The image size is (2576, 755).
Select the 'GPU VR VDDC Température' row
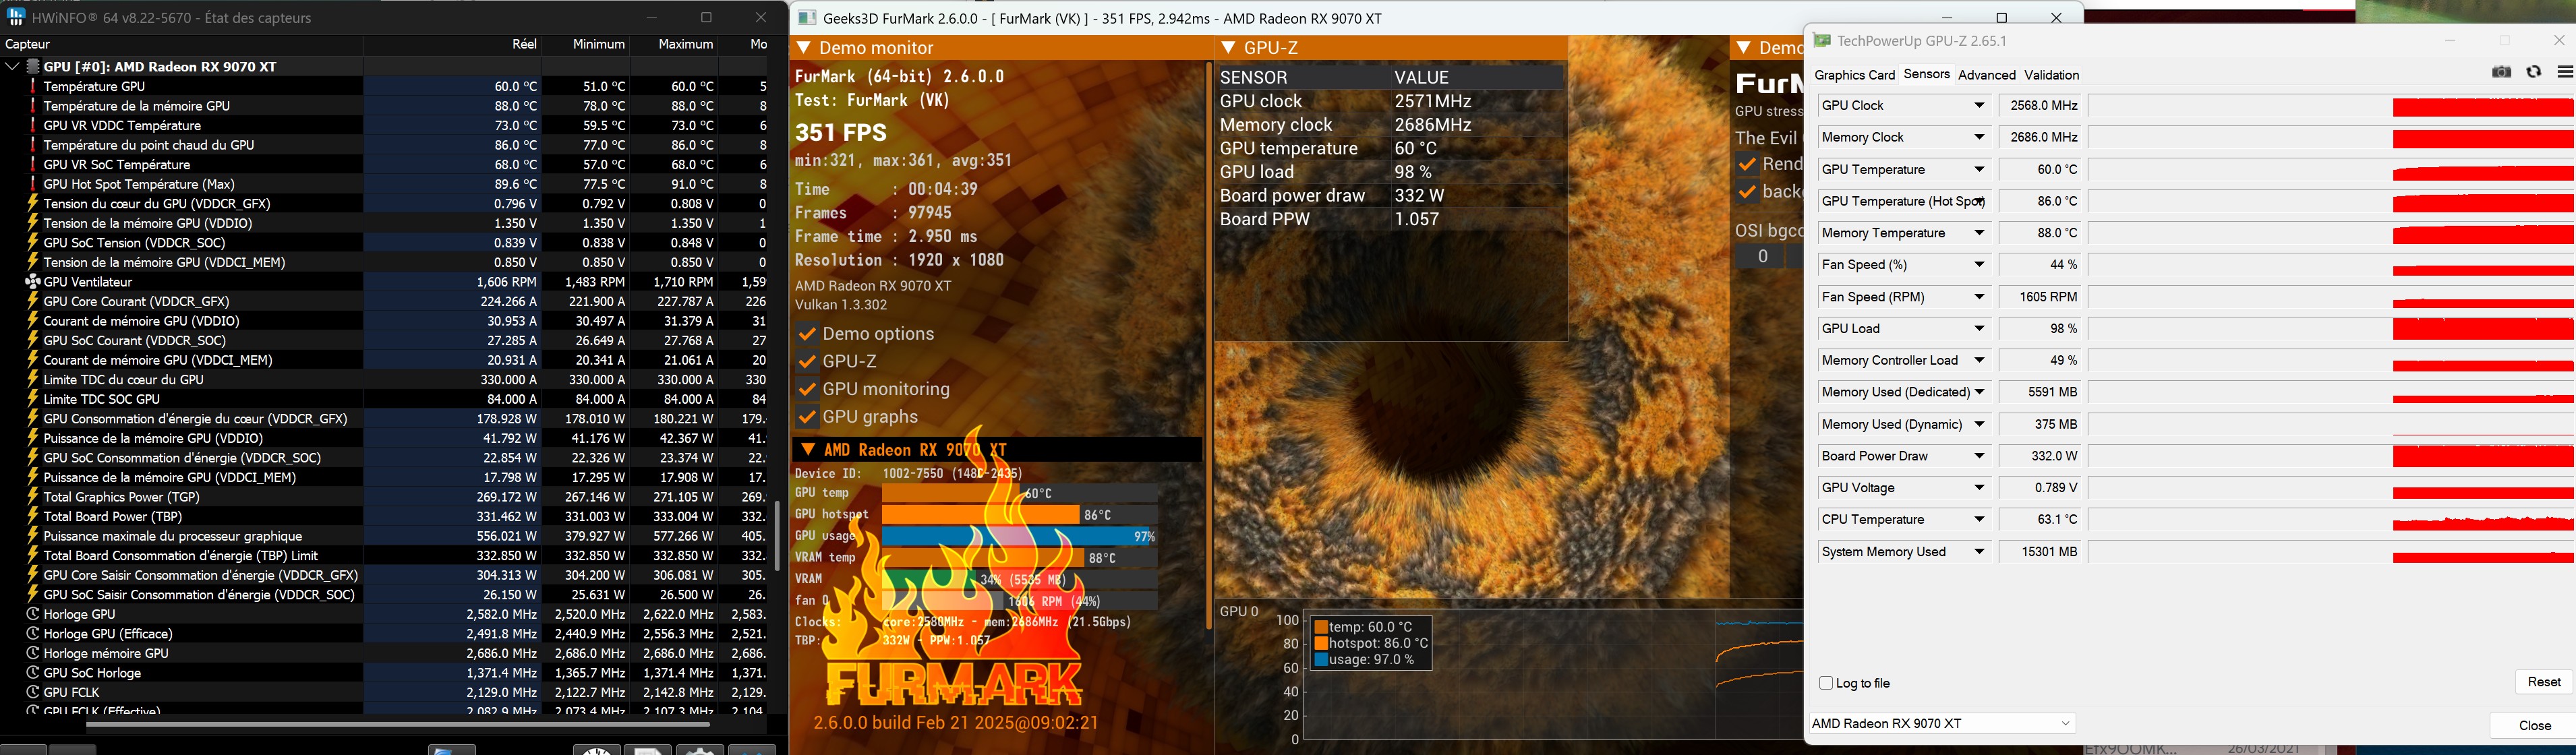pyautogui.click(x=384, y=126)
